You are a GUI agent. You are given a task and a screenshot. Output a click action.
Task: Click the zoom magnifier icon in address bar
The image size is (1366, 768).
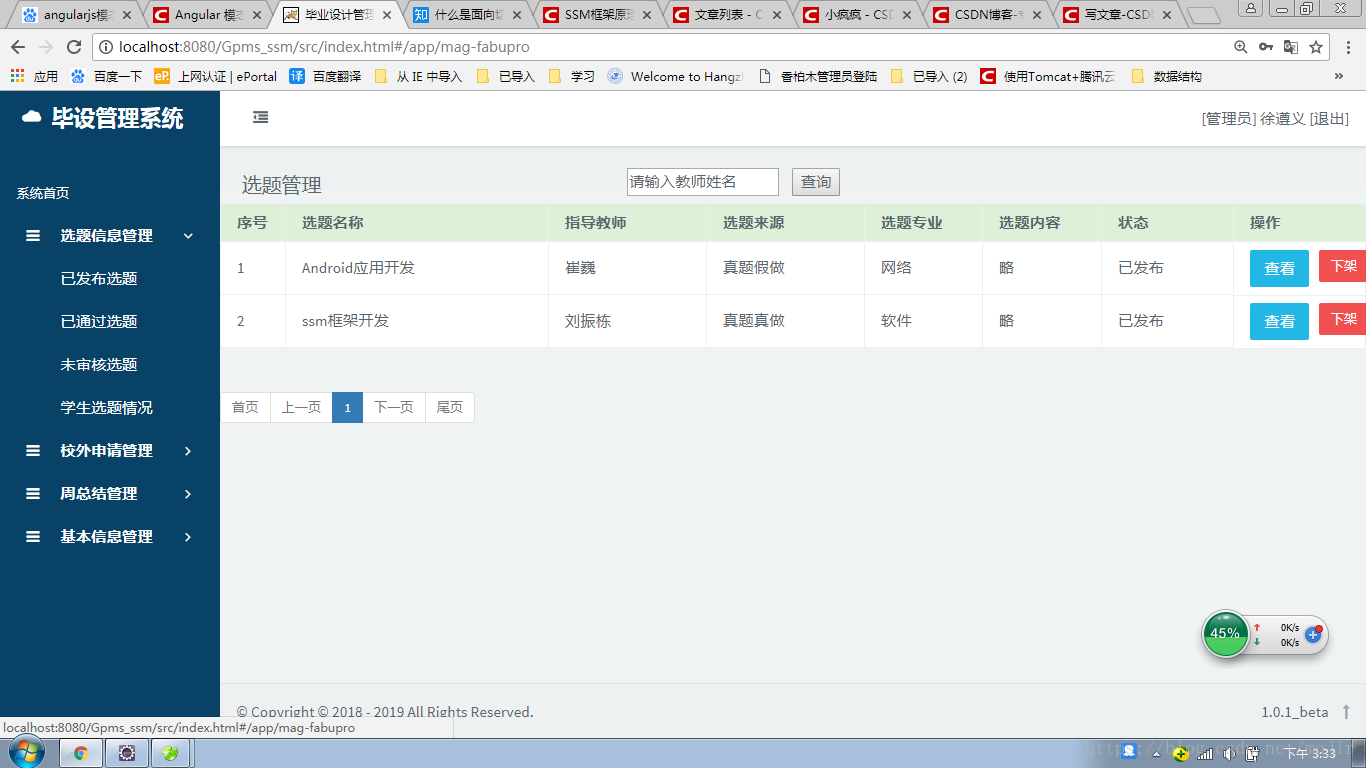coord(1241,47)
